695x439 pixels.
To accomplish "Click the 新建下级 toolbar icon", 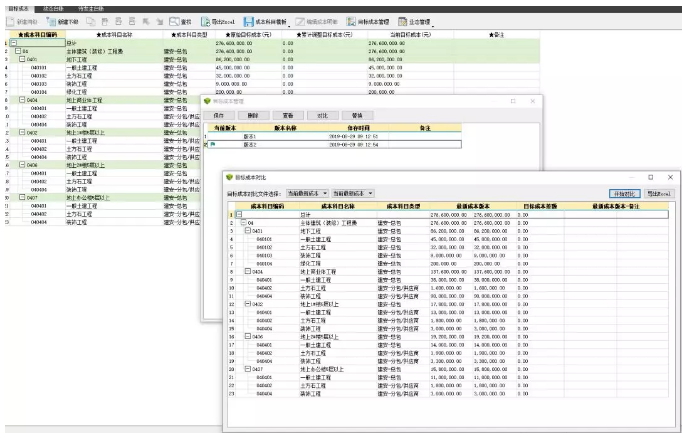I will click(64, 22).
